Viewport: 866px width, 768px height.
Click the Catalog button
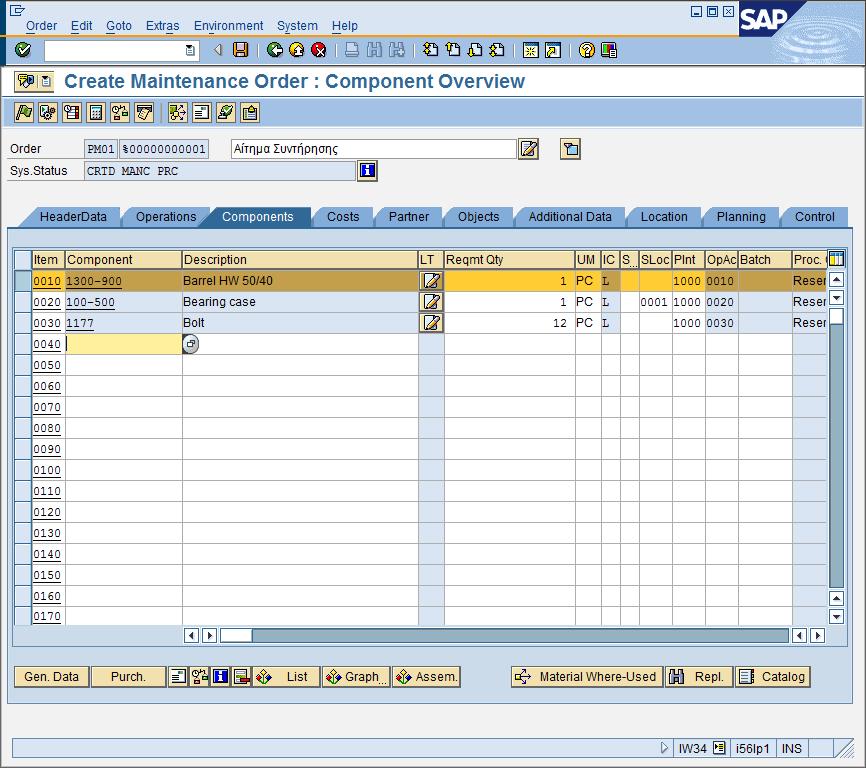point(772,676)
